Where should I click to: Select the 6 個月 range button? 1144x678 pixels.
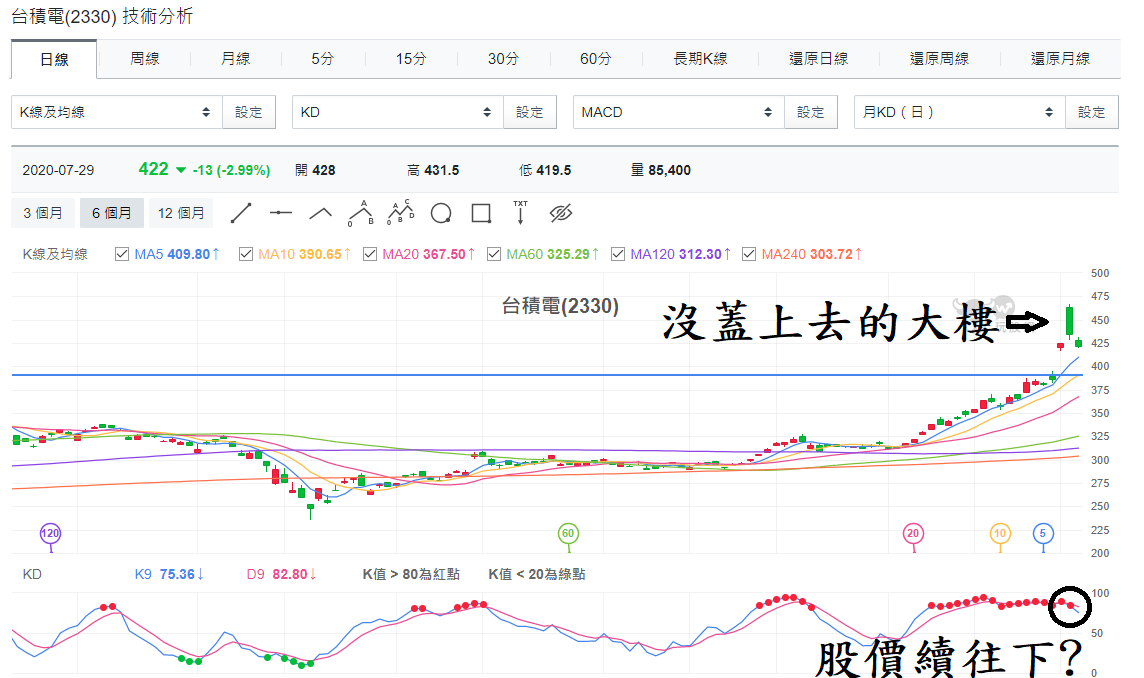[112, 213]
